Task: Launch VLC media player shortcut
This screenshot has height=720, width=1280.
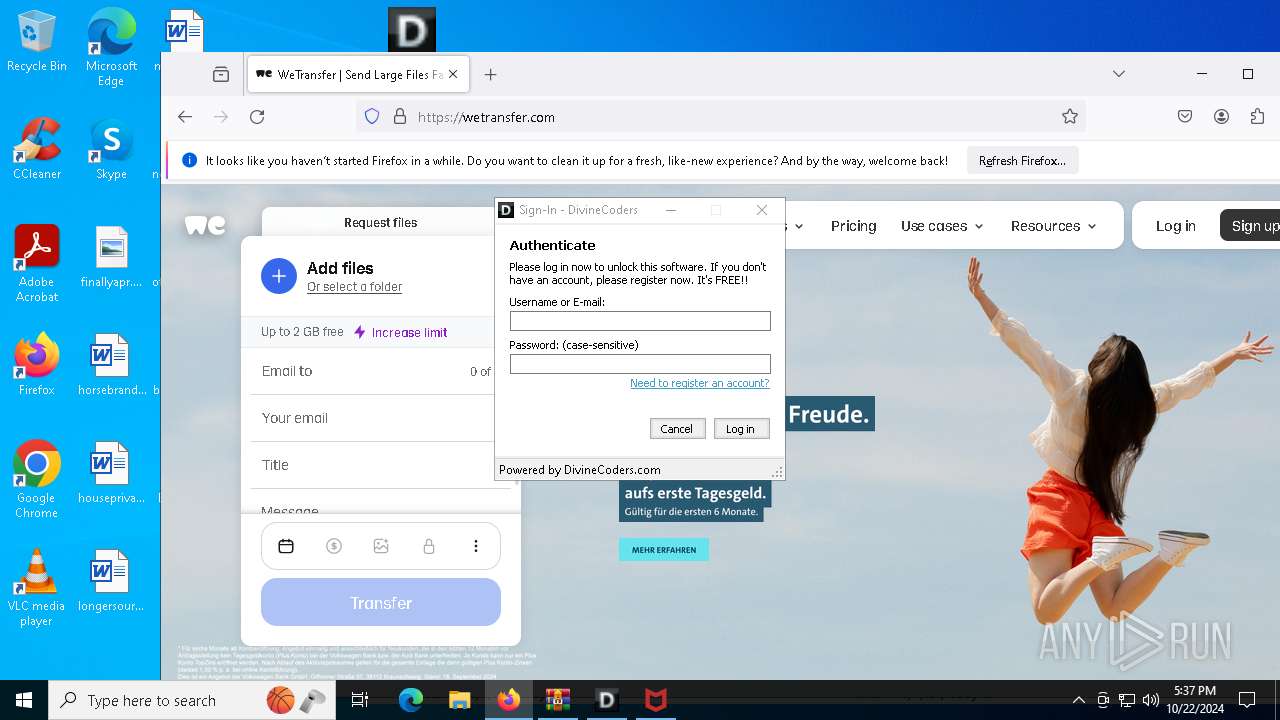Action: click(36, 587)
